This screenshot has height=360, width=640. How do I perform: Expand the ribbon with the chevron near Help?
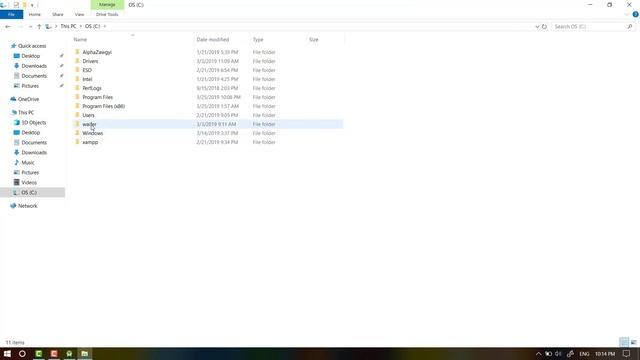click(x=627, y=14)
